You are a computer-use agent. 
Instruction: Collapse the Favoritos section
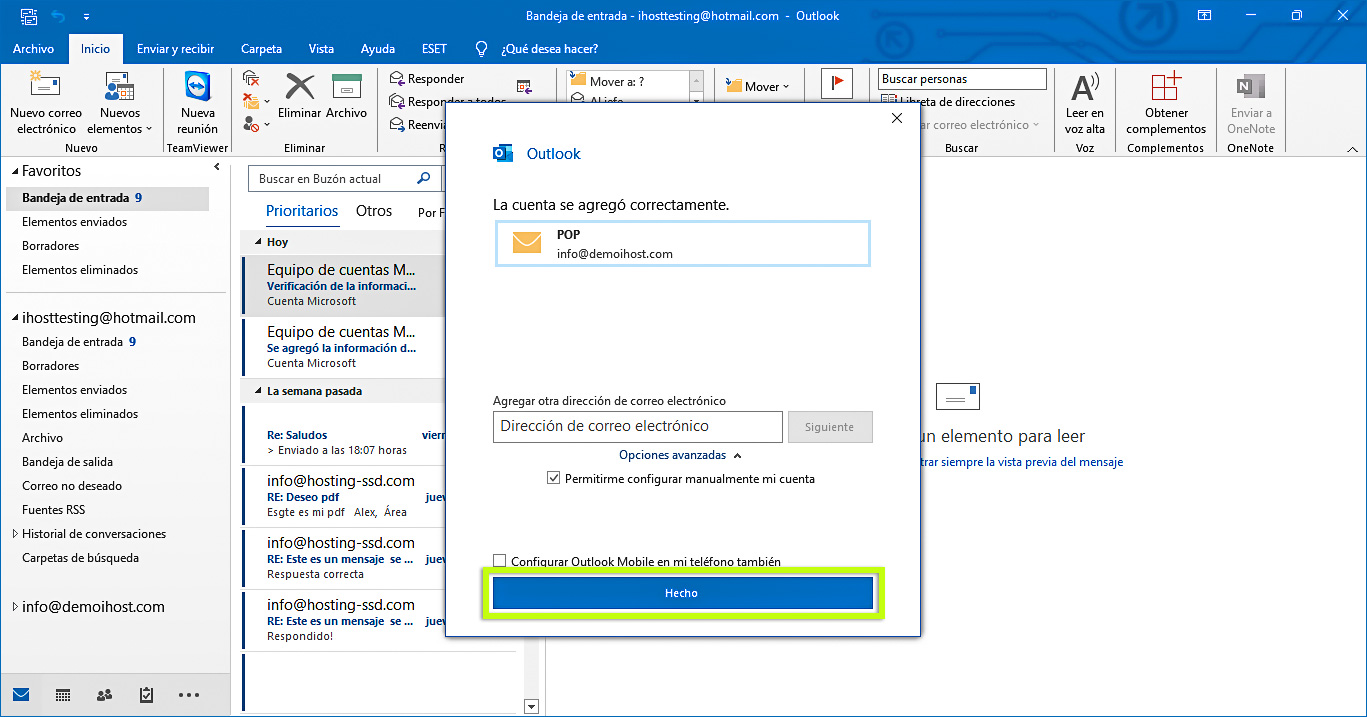pos(15,172)
